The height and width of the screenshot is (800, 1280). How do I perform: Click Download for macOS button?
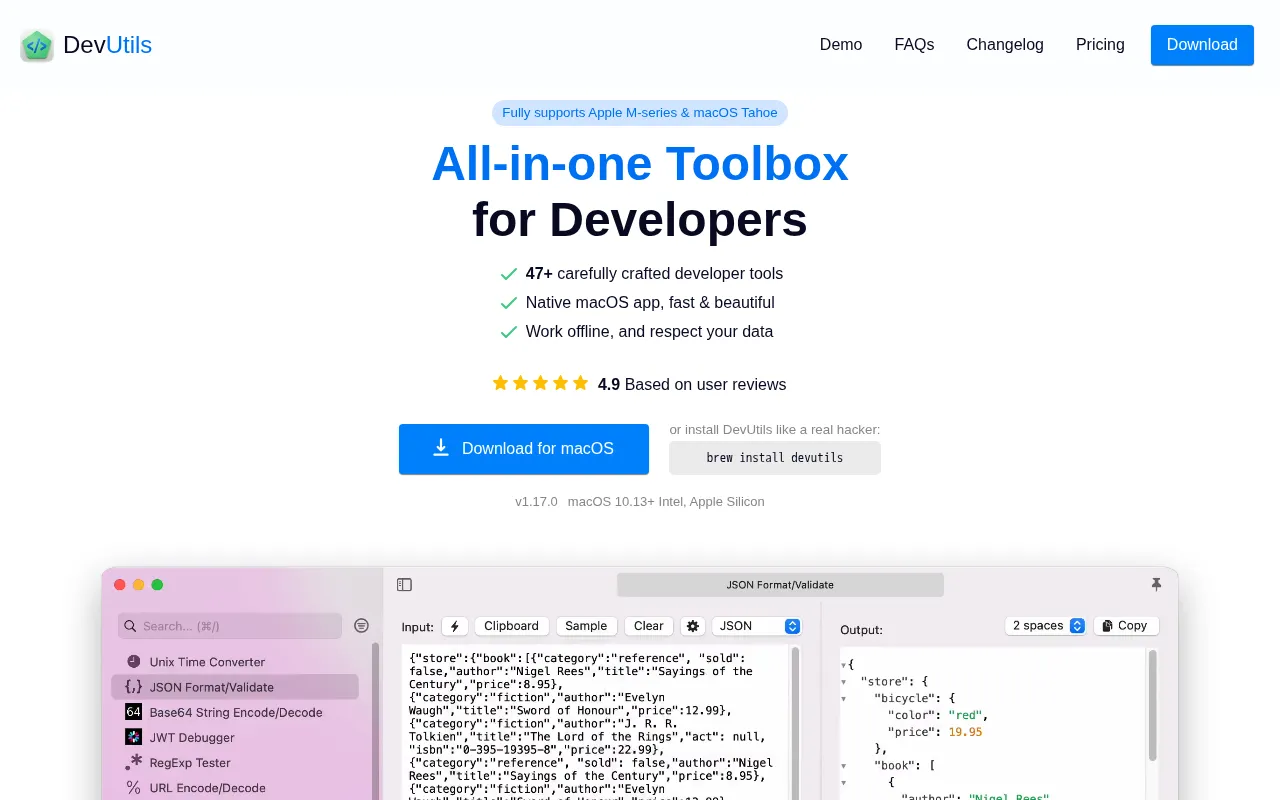(524, 449)
